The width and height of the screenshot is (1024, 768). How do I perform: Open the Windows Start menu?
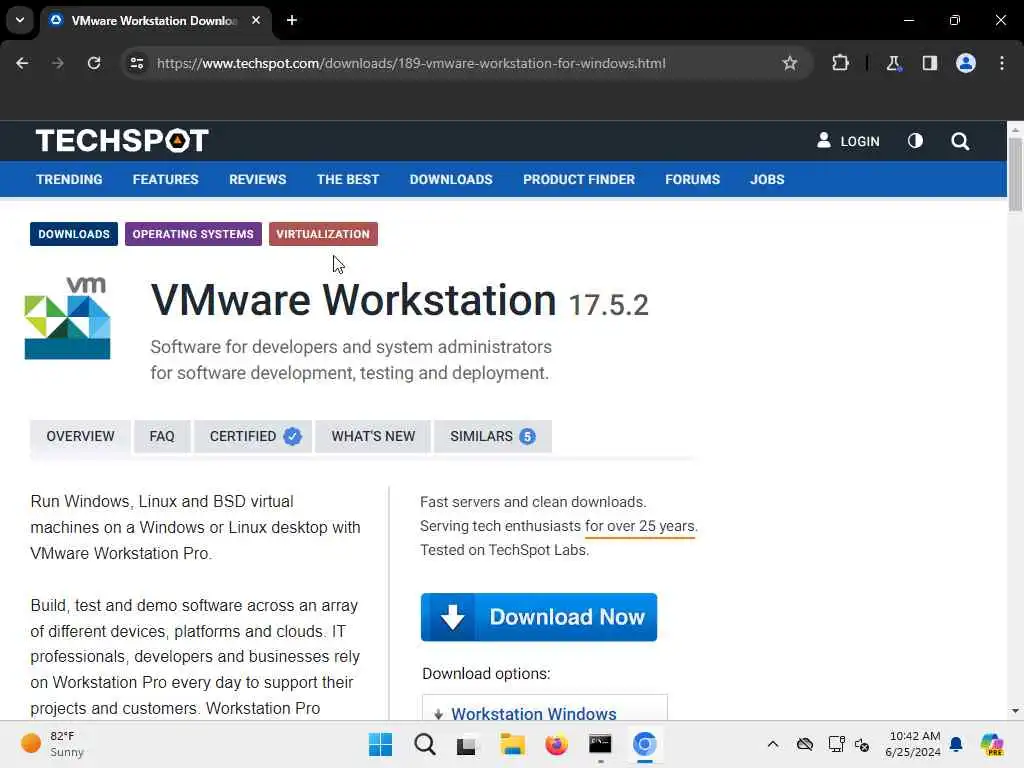(380, 744)
